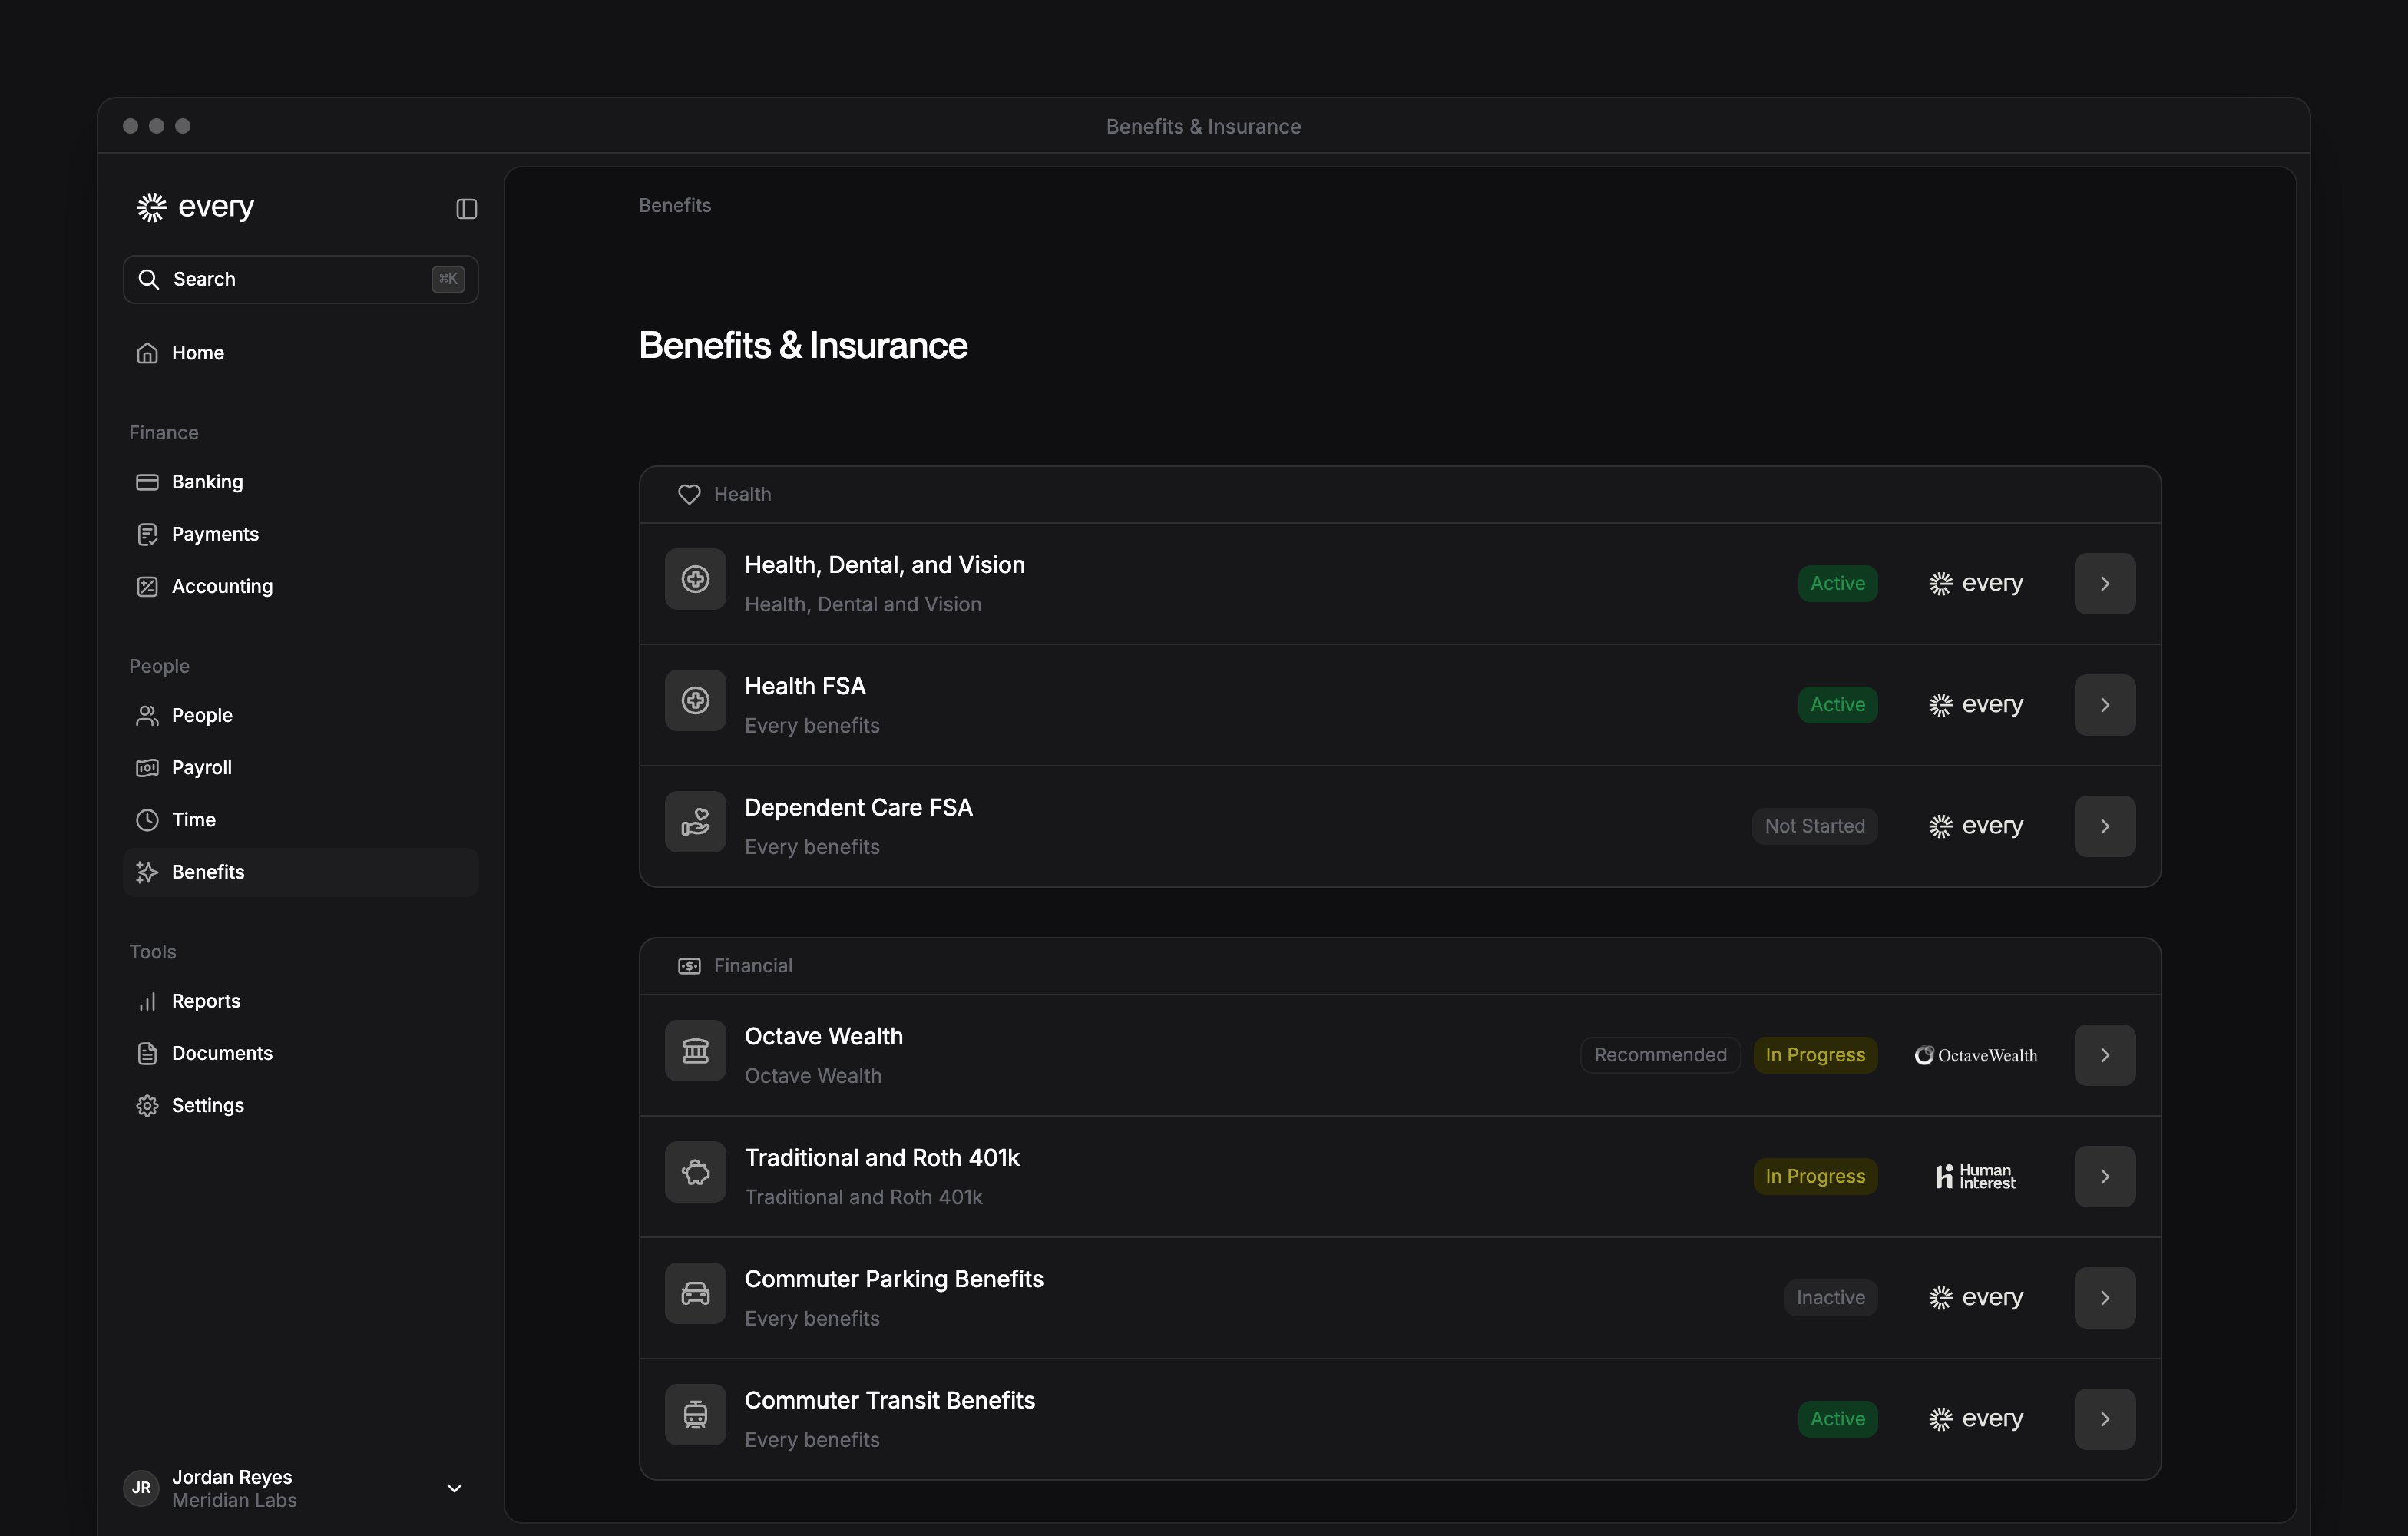Click the ⌘K shortcut badge
Viewport: 2408px width, 1536px height.
[x=448, y=279]
